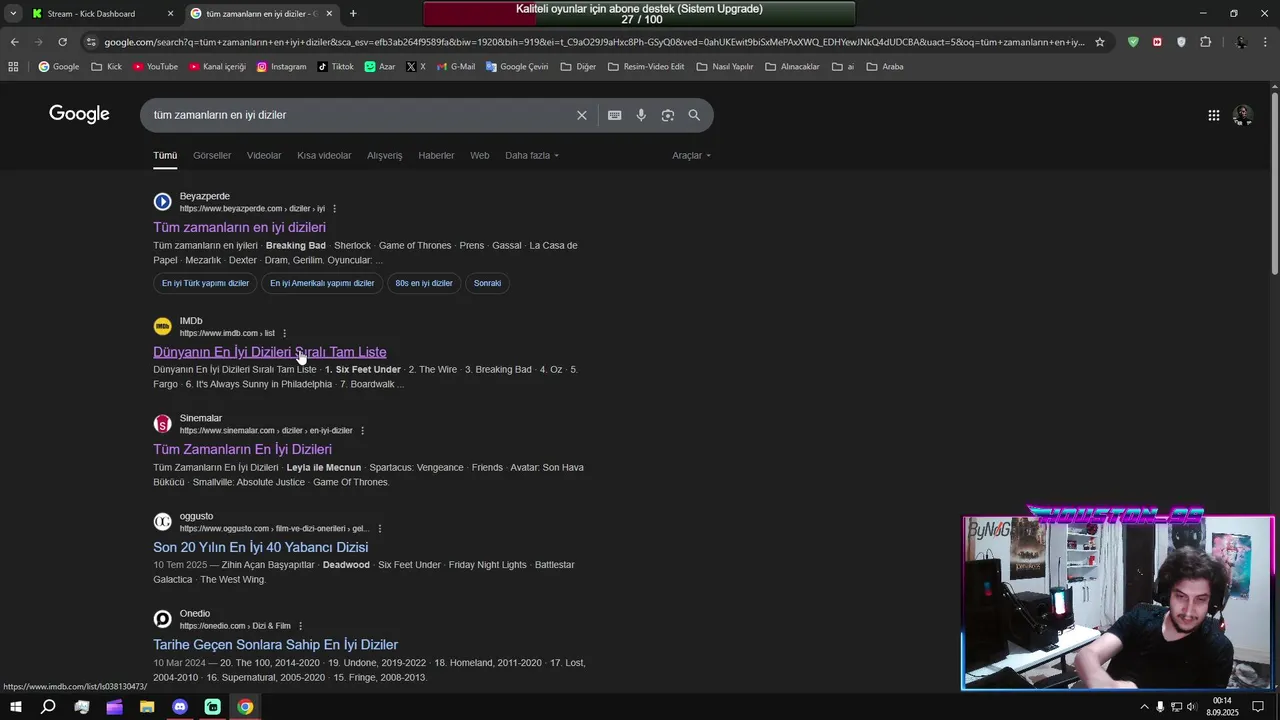Show hidden system tray icons chevron
Viewport: 1280px width, 720px height.
tap(1144, 707)
